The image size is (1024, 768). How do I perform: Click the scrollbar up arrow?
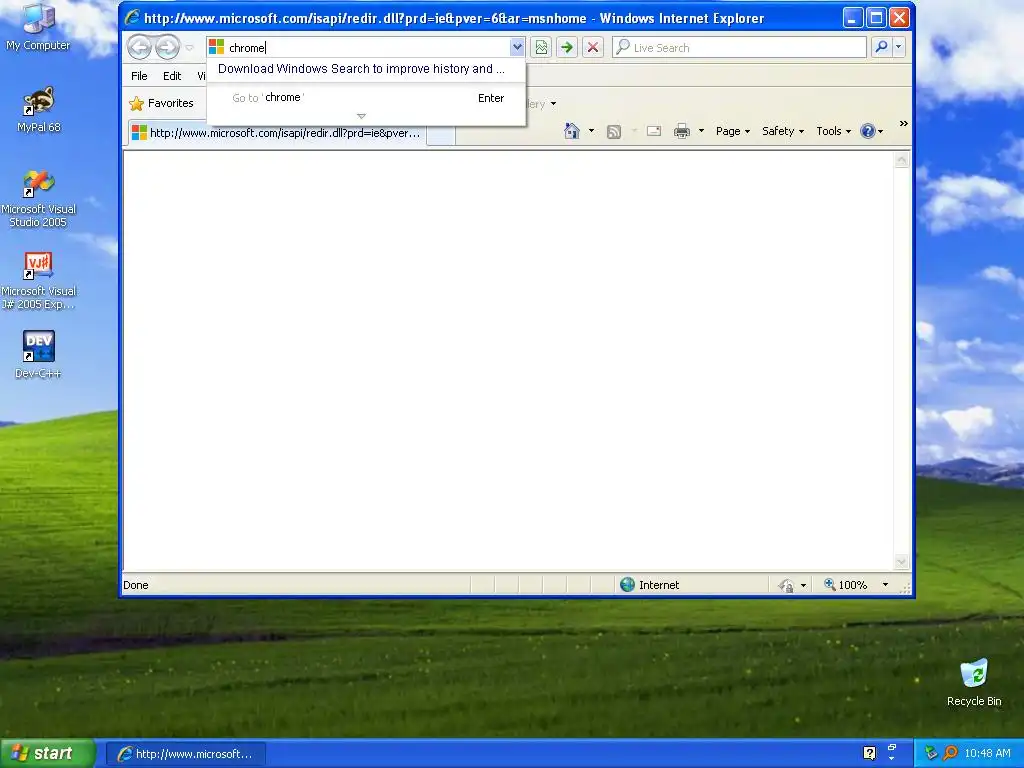(x=901, y=160)
